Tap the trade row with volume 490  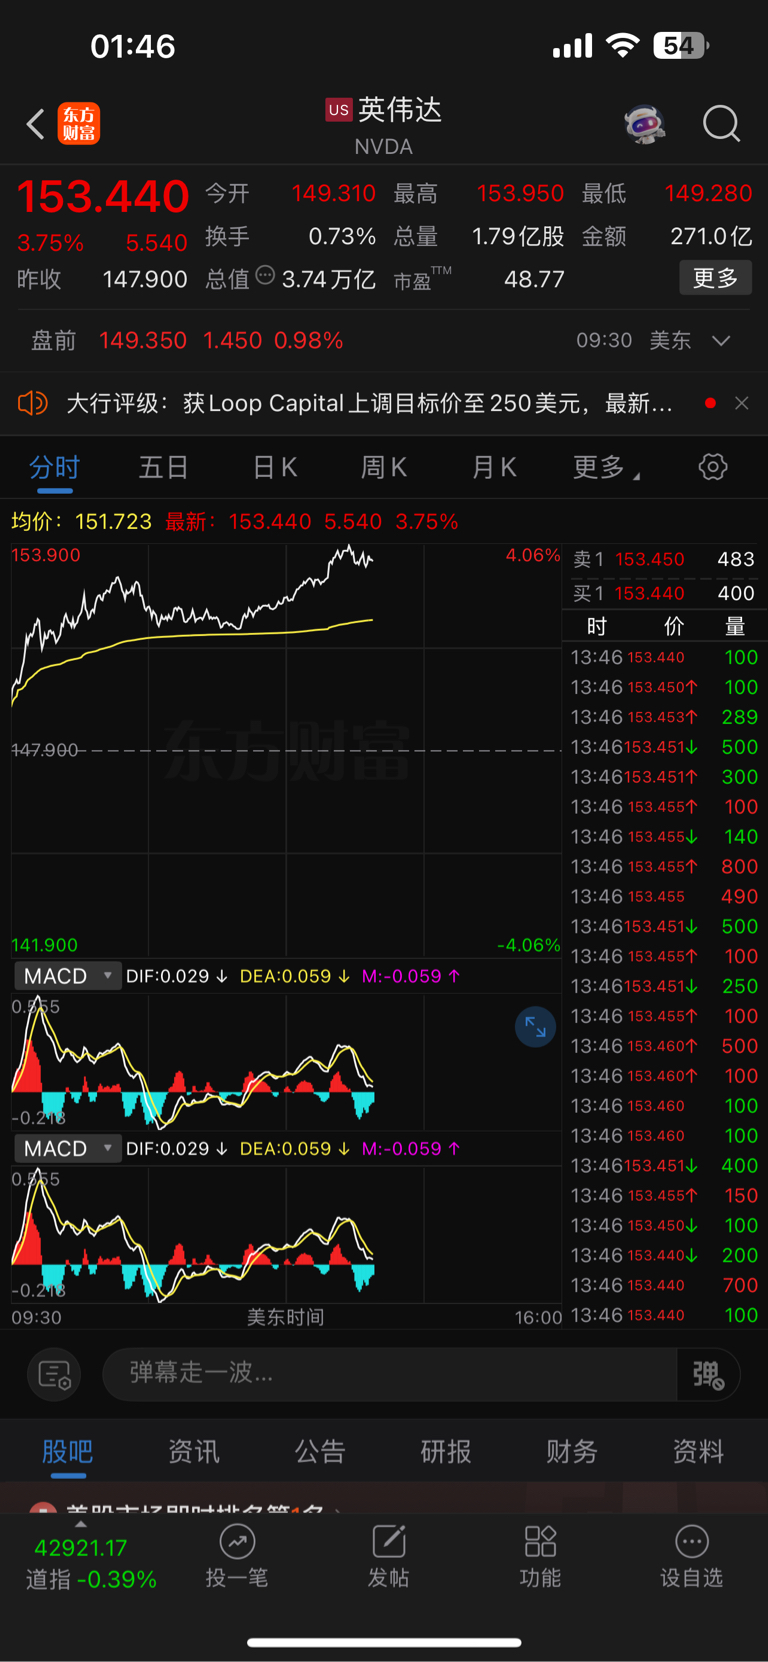(x=664, y=896)
